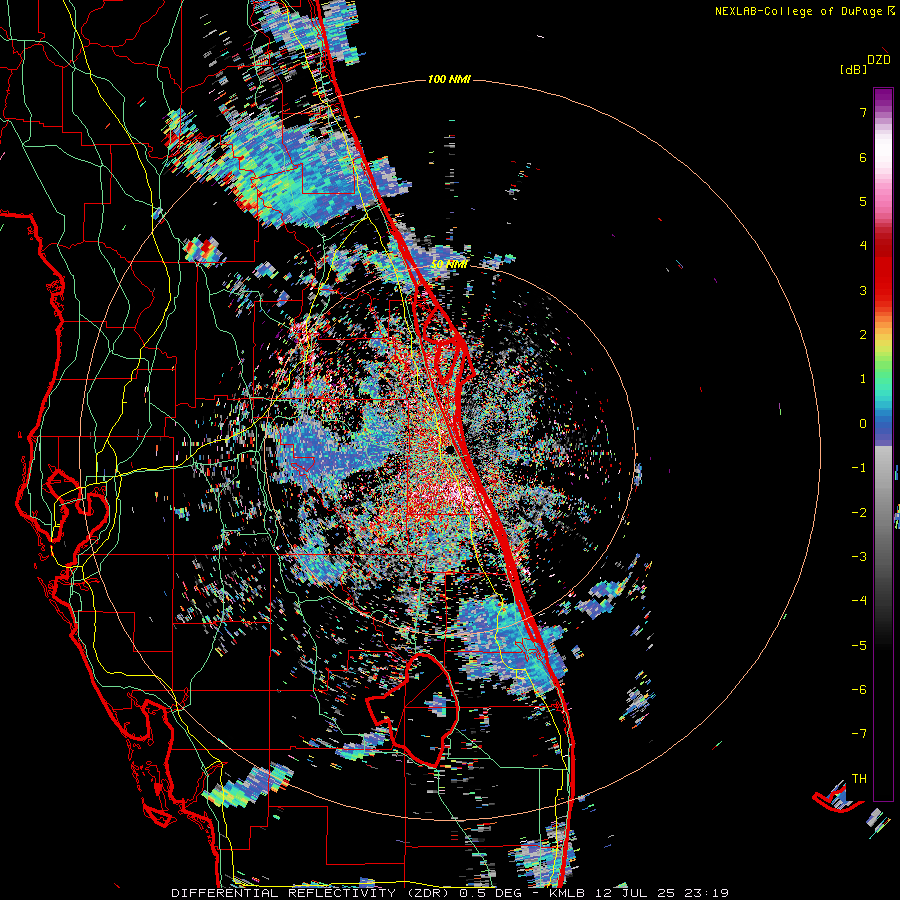The width and height of the screenshot is (900, 900).
Task: Click the -5 value on color scale
Action: (x=859, y=646)
